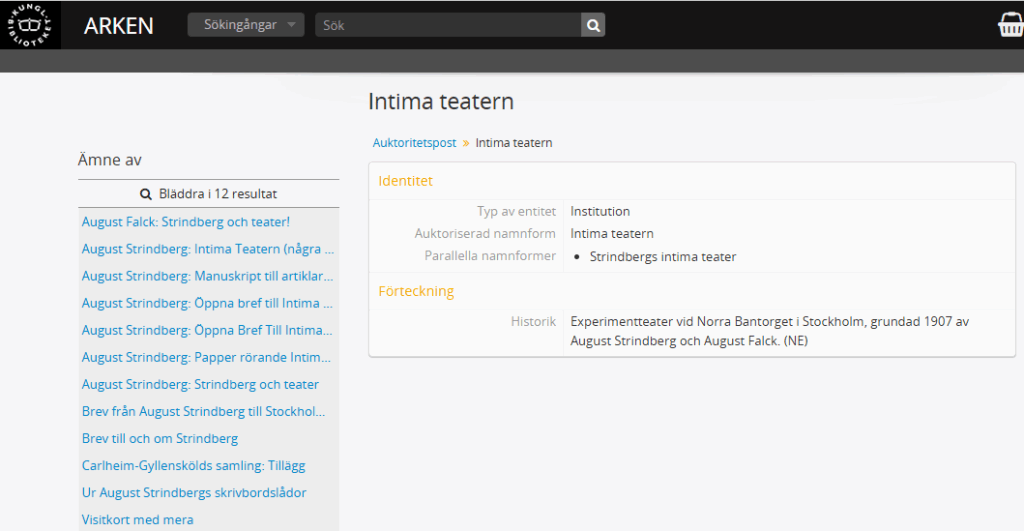Open August Strindberg: Öppna bref till Intima
This screenshot has height=531, width=1024.
point(207,303)
